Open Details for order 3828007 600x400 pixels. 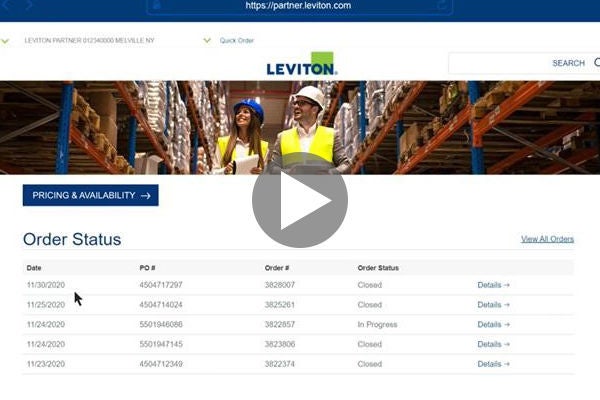click(493, 285)
